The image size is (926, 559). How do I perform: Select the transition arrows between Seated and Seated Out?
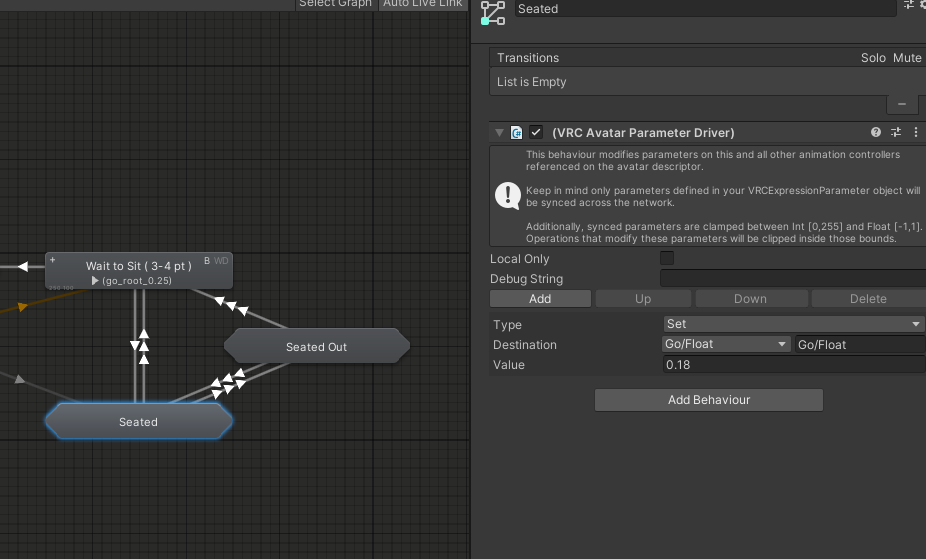(x=228, y=383)
